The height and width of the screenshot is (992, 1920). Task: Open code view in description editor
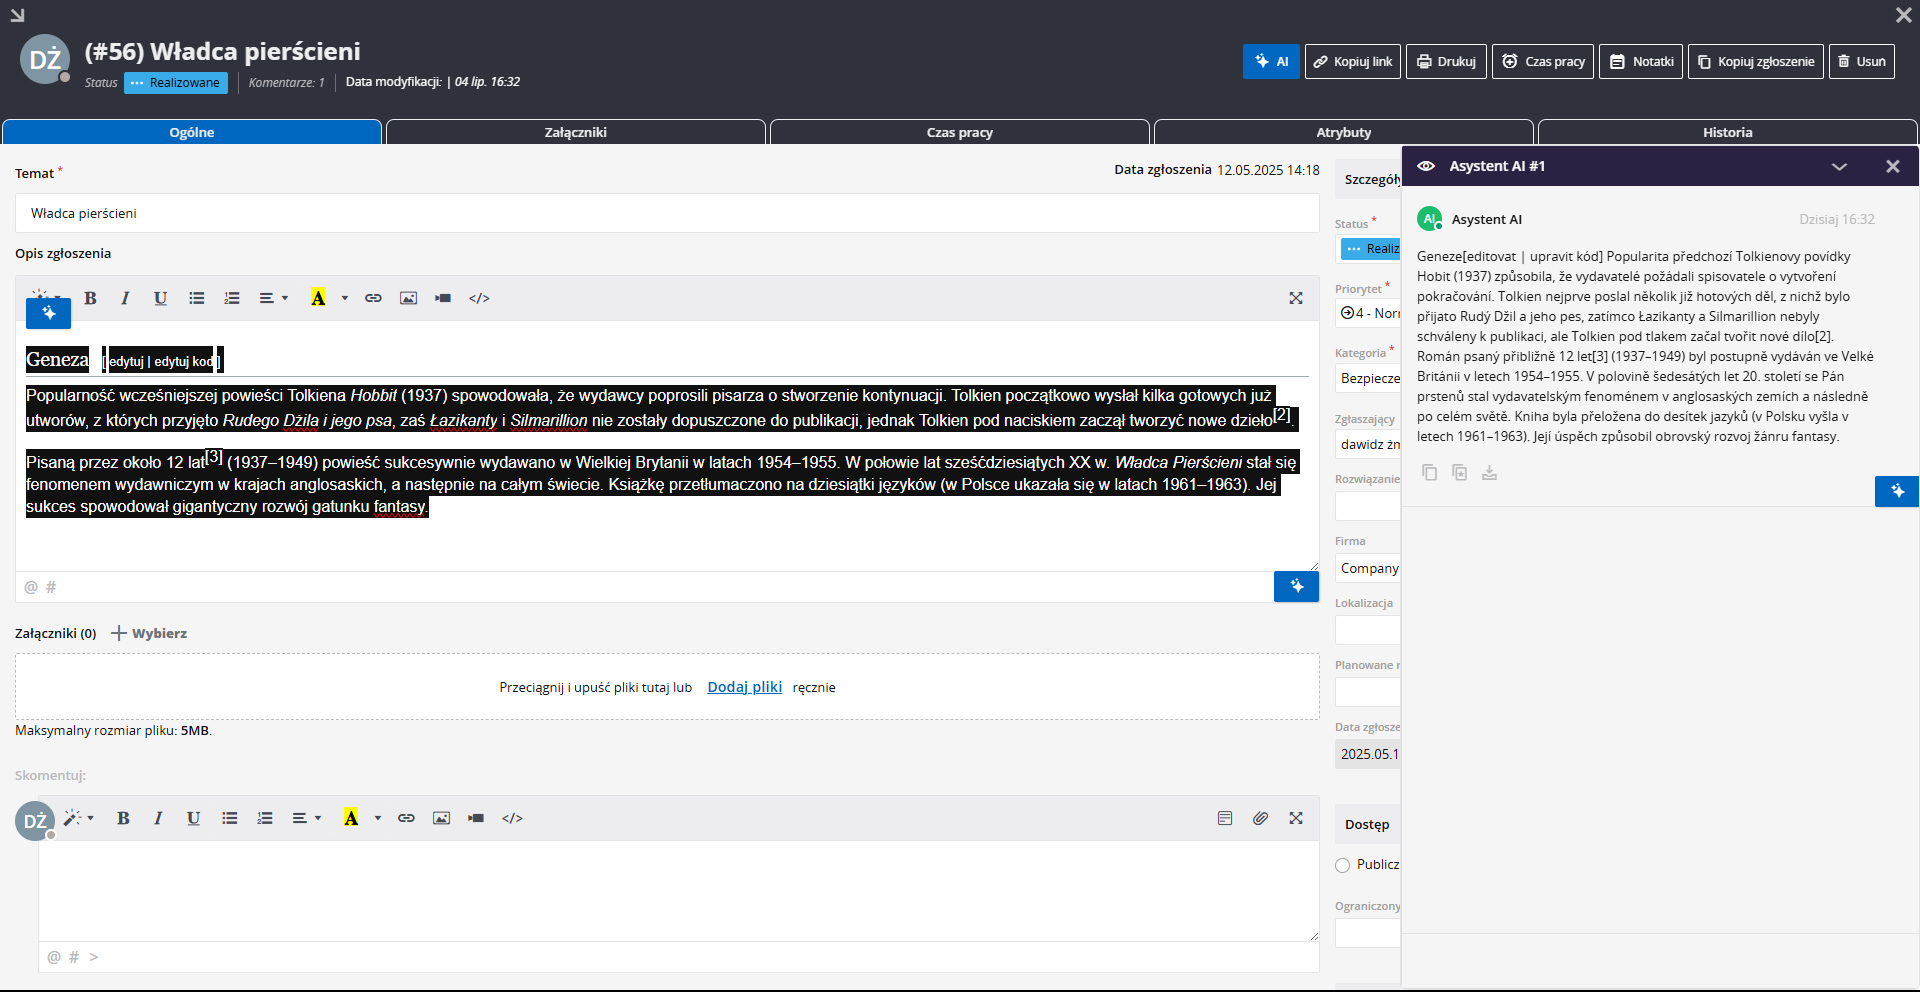coord(479,298)
